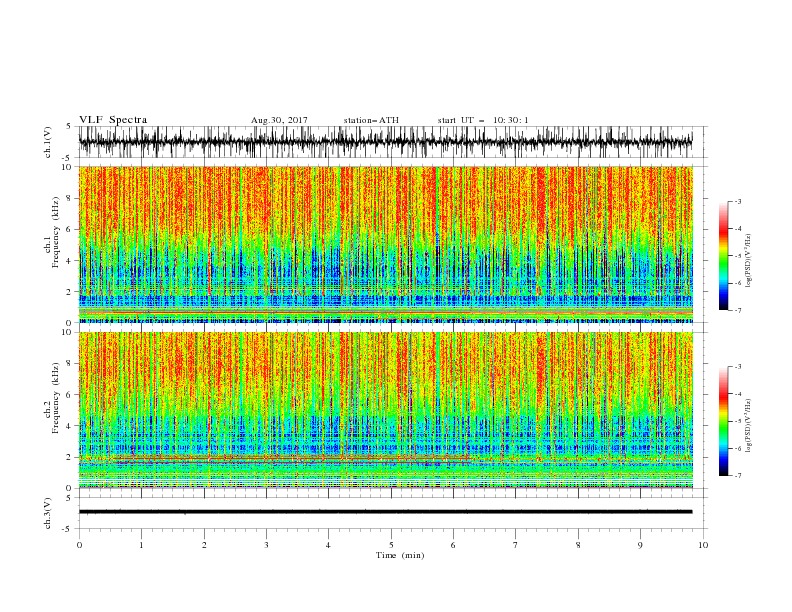Click the -5 tick on ch.2 colorbar

738,421
